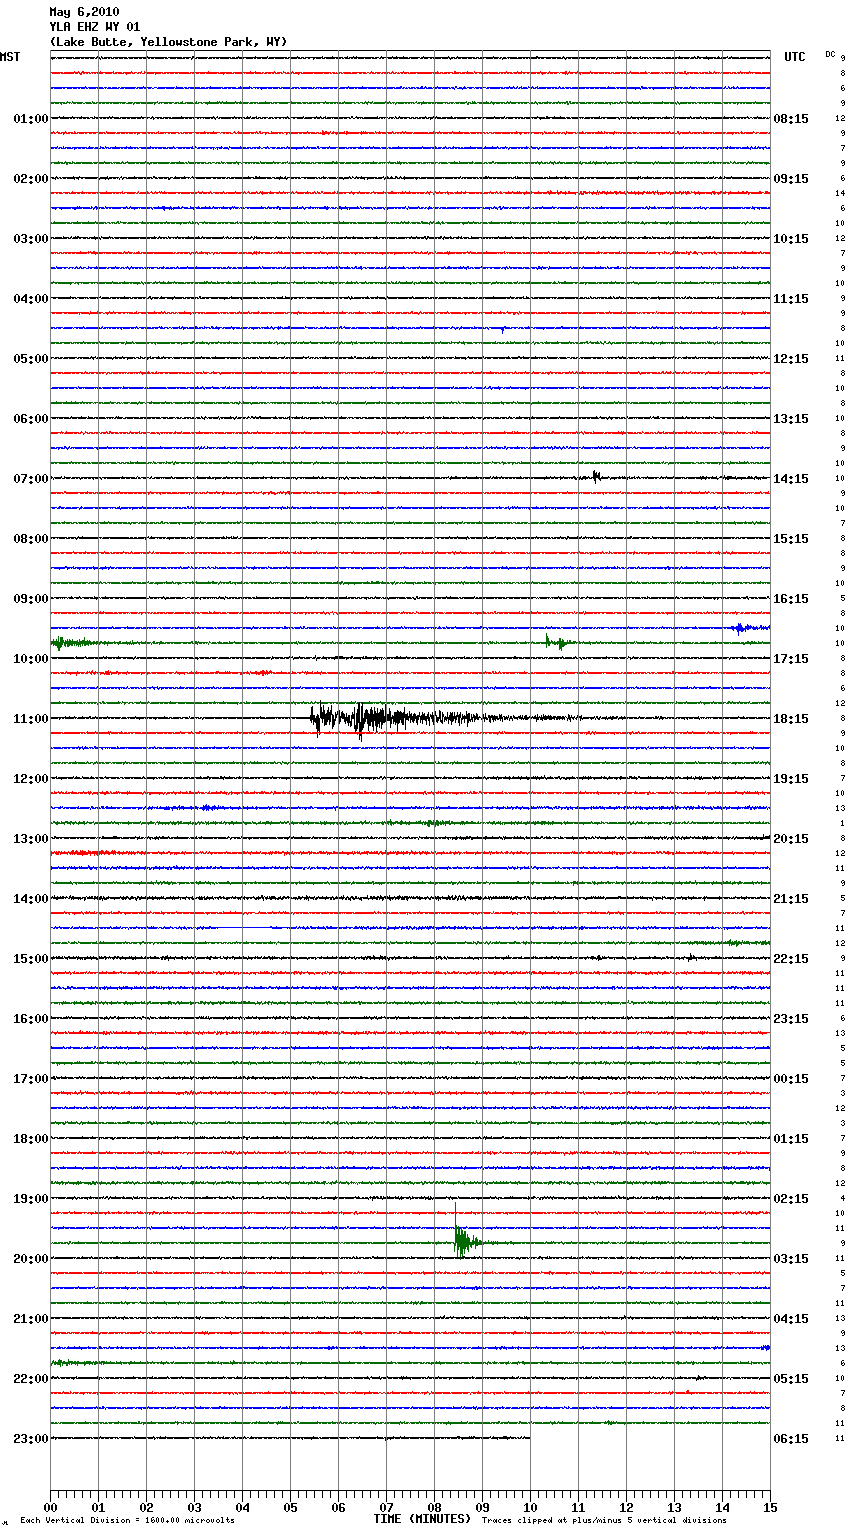
Task: Click the Lake Butte, Yellowstone Park location text
Action: [168, 42]
